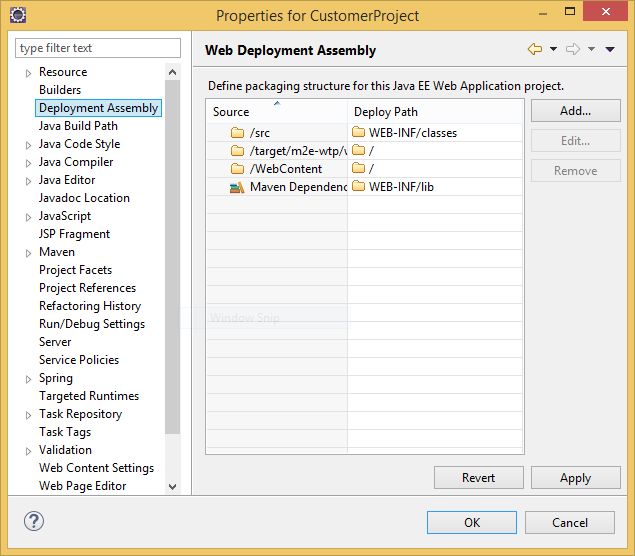
Task: Click the Maven Dependencies library icon
Action: (x=237, y=187)
